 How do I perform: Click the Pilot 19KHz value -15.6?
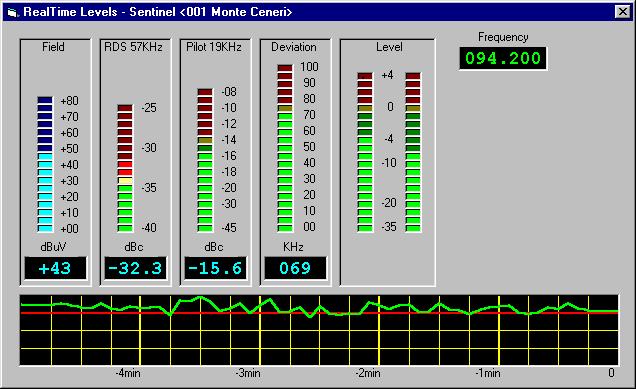click(x=215, y=268)
